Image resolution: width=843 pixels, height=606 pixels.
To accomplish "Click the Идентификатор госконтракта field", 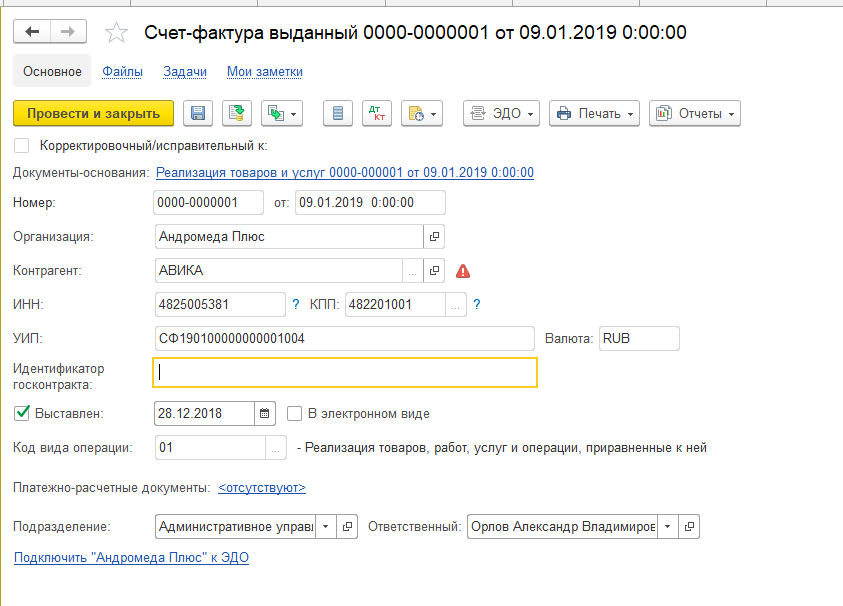I will [x=345, y=372].
